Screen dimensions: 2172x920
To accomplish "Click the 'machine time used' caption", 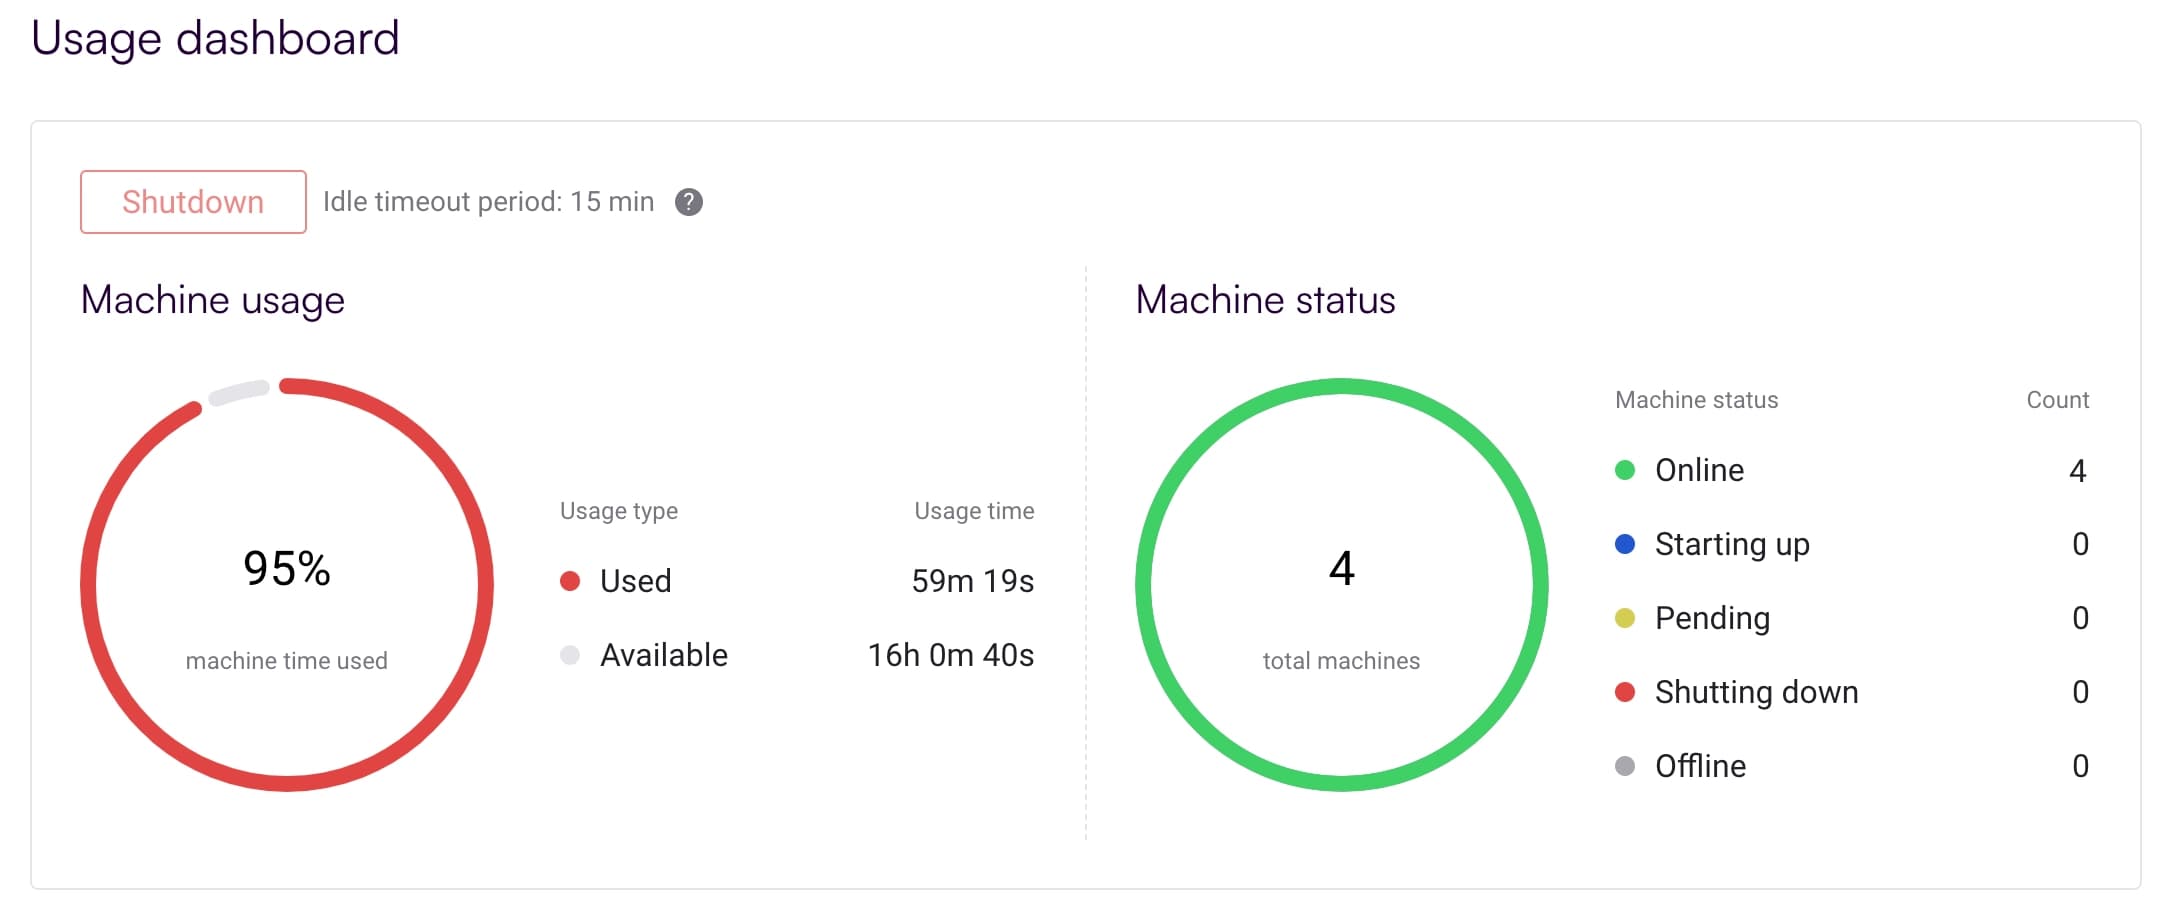I will click(287, 661).
